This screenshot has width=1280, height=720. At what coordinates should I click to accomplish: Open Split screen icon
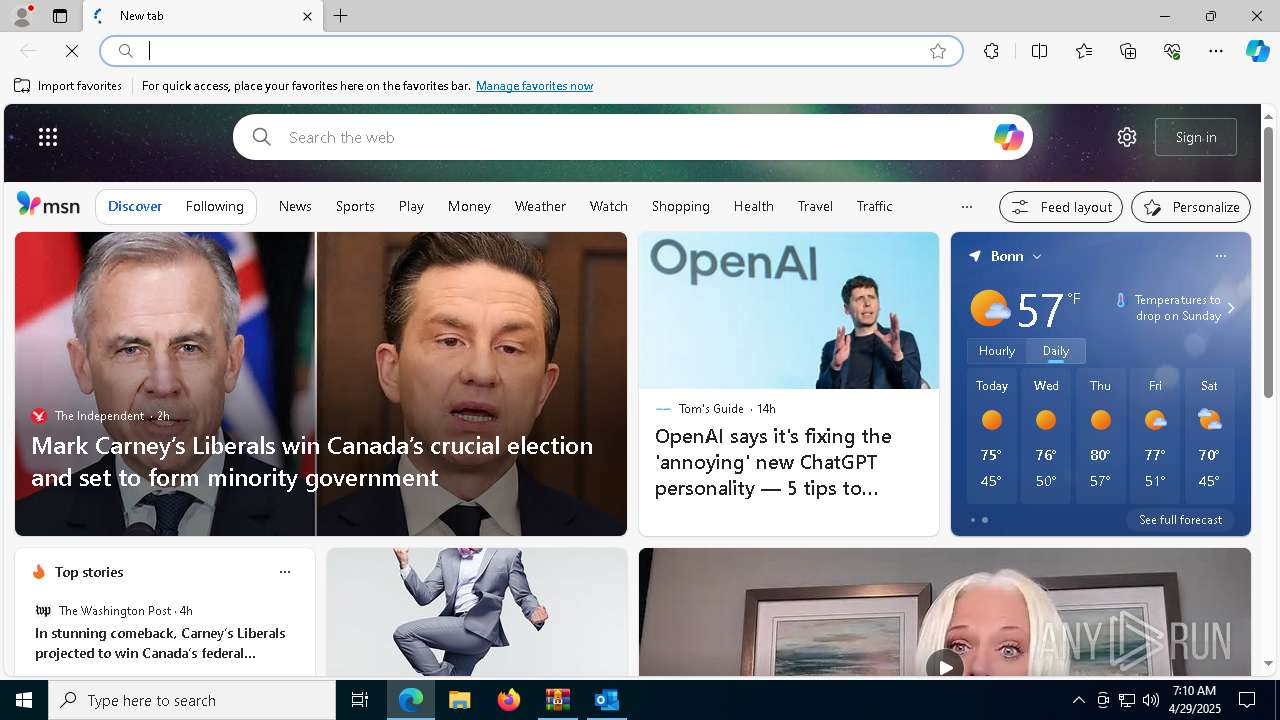tap(1039, 51)
